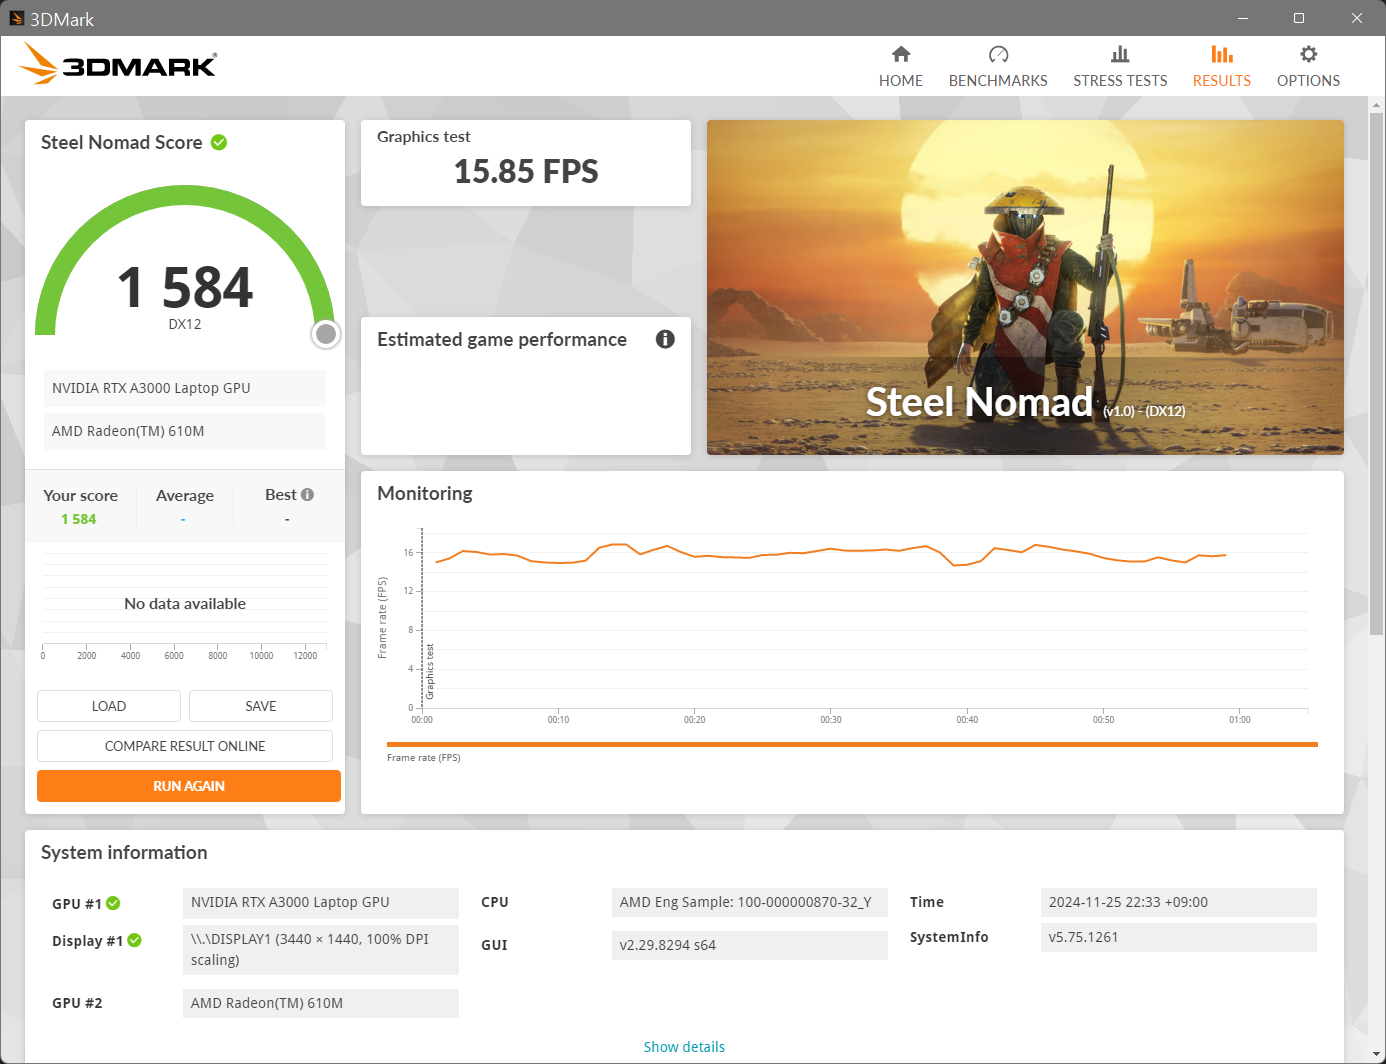The width and height of the screenshot is (1386, 1064).
Task: Click the vertical scrollbar thumb
Action: [1377, 373]
